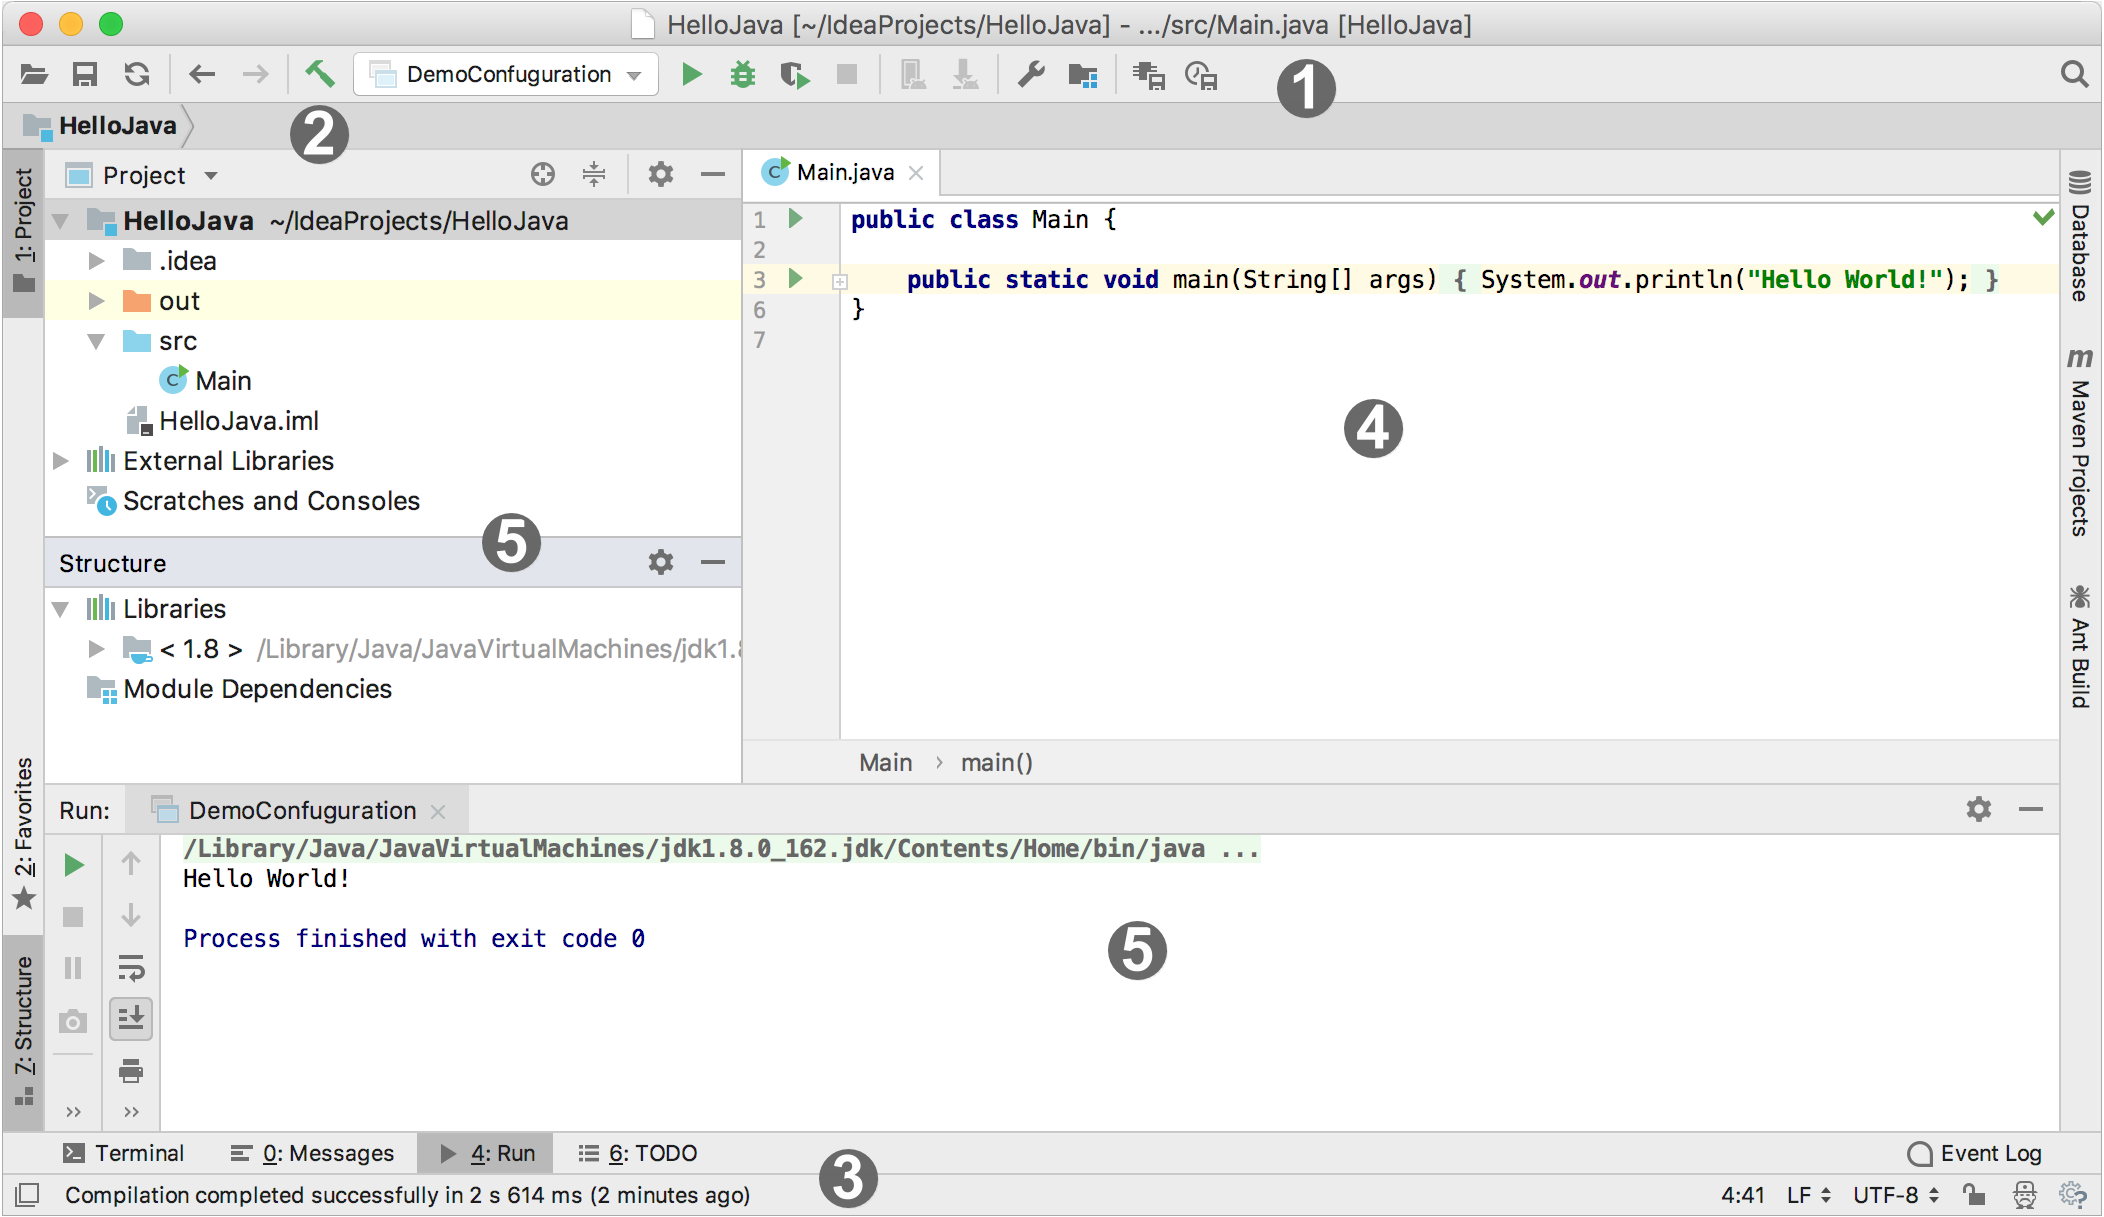Image resolution: width=2104 pixels, height=1217 pixels.
Task: Open the Terminal tool window tab
Action: 124,1153
